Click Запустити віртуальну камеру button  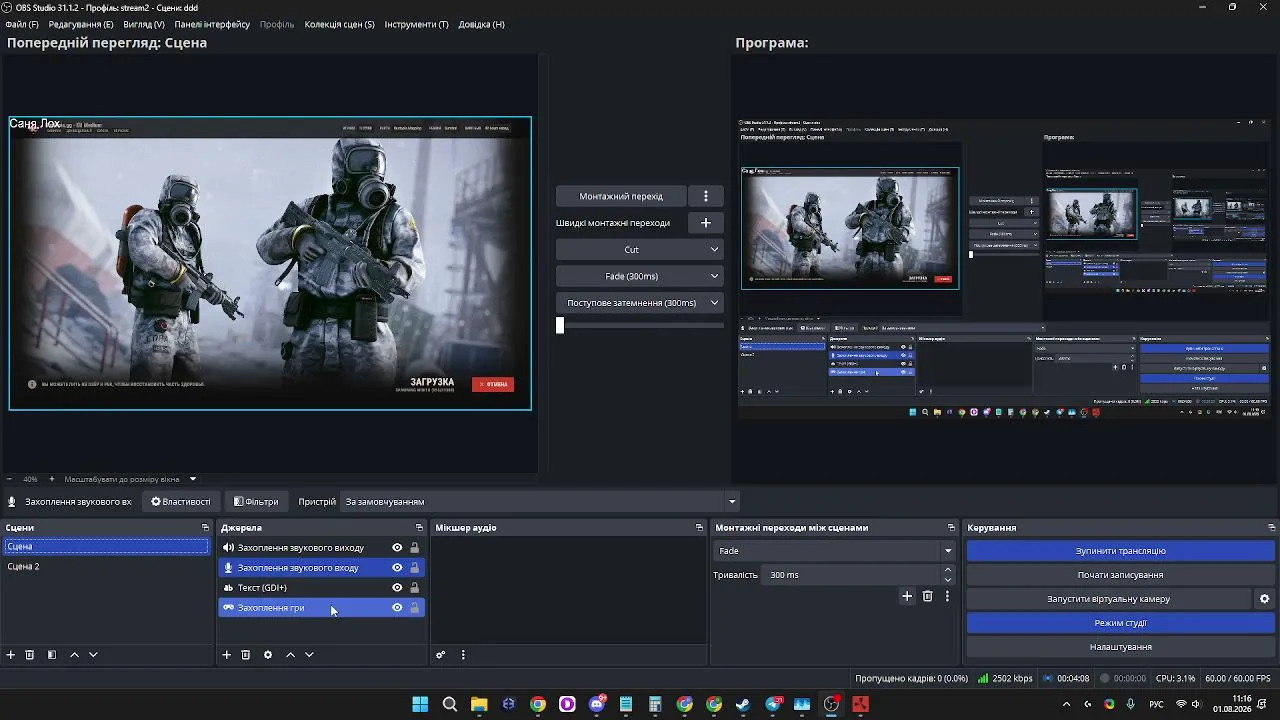pyautogui.click(x=1108, y=599)
